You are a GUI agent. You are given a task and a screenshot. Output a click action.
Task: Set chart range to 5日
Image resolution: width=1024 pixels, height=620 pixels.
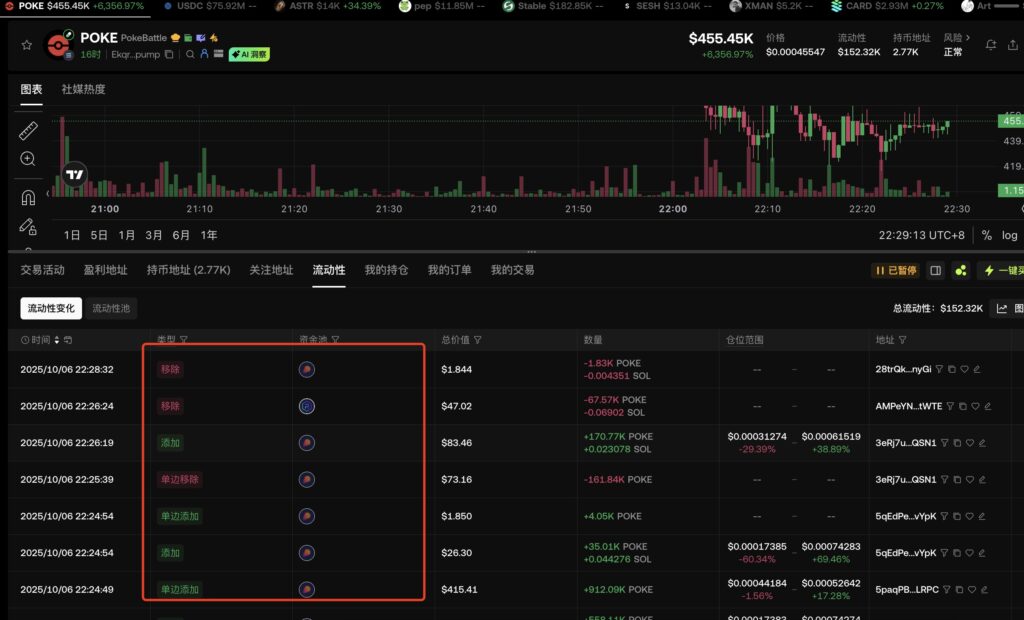[x=99, y=235]
